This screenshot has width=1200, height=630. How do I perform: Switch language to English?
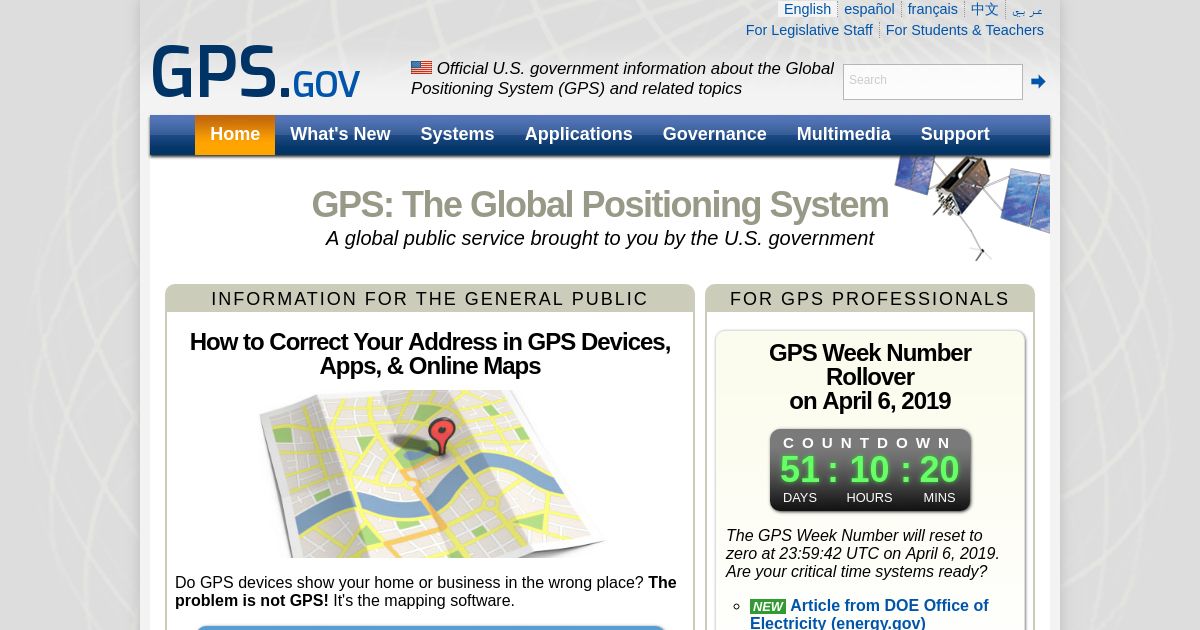pyautogui.click(x=807, y=9)
